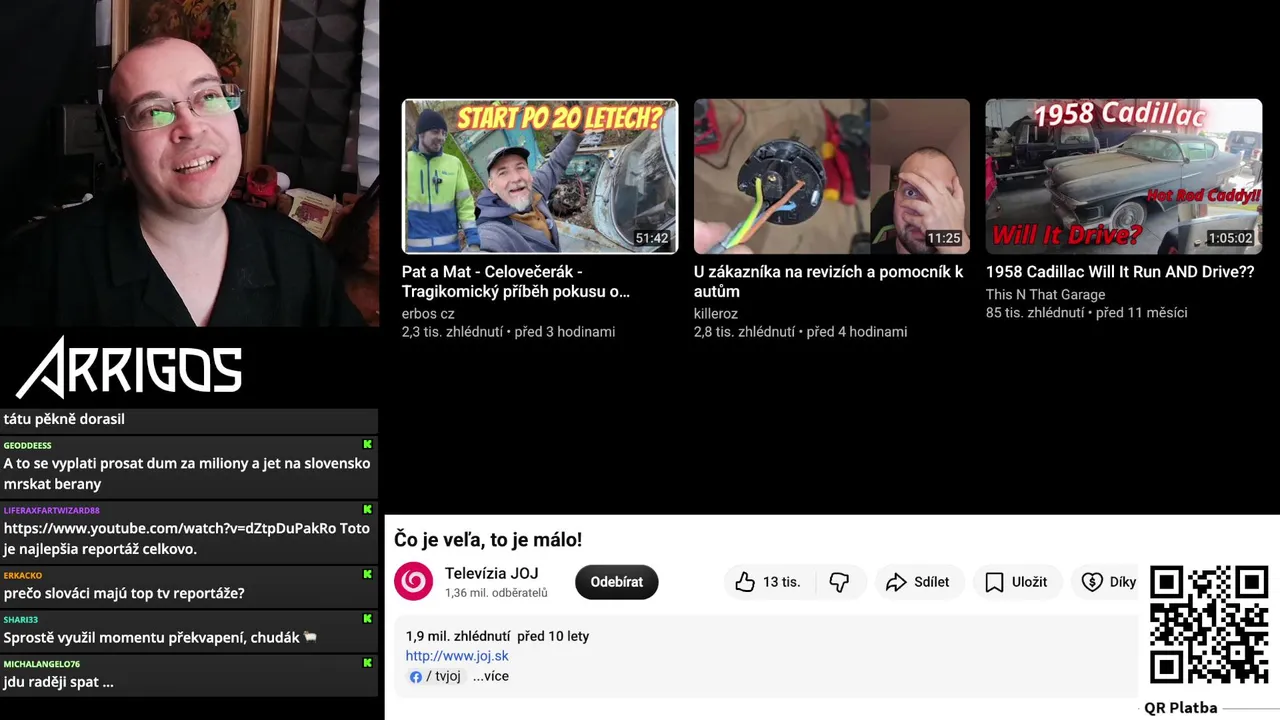Click the Sdílet share button
The width and height of the screenshot is (1280, 720).
pyautogui.click(x=918, y=582)
